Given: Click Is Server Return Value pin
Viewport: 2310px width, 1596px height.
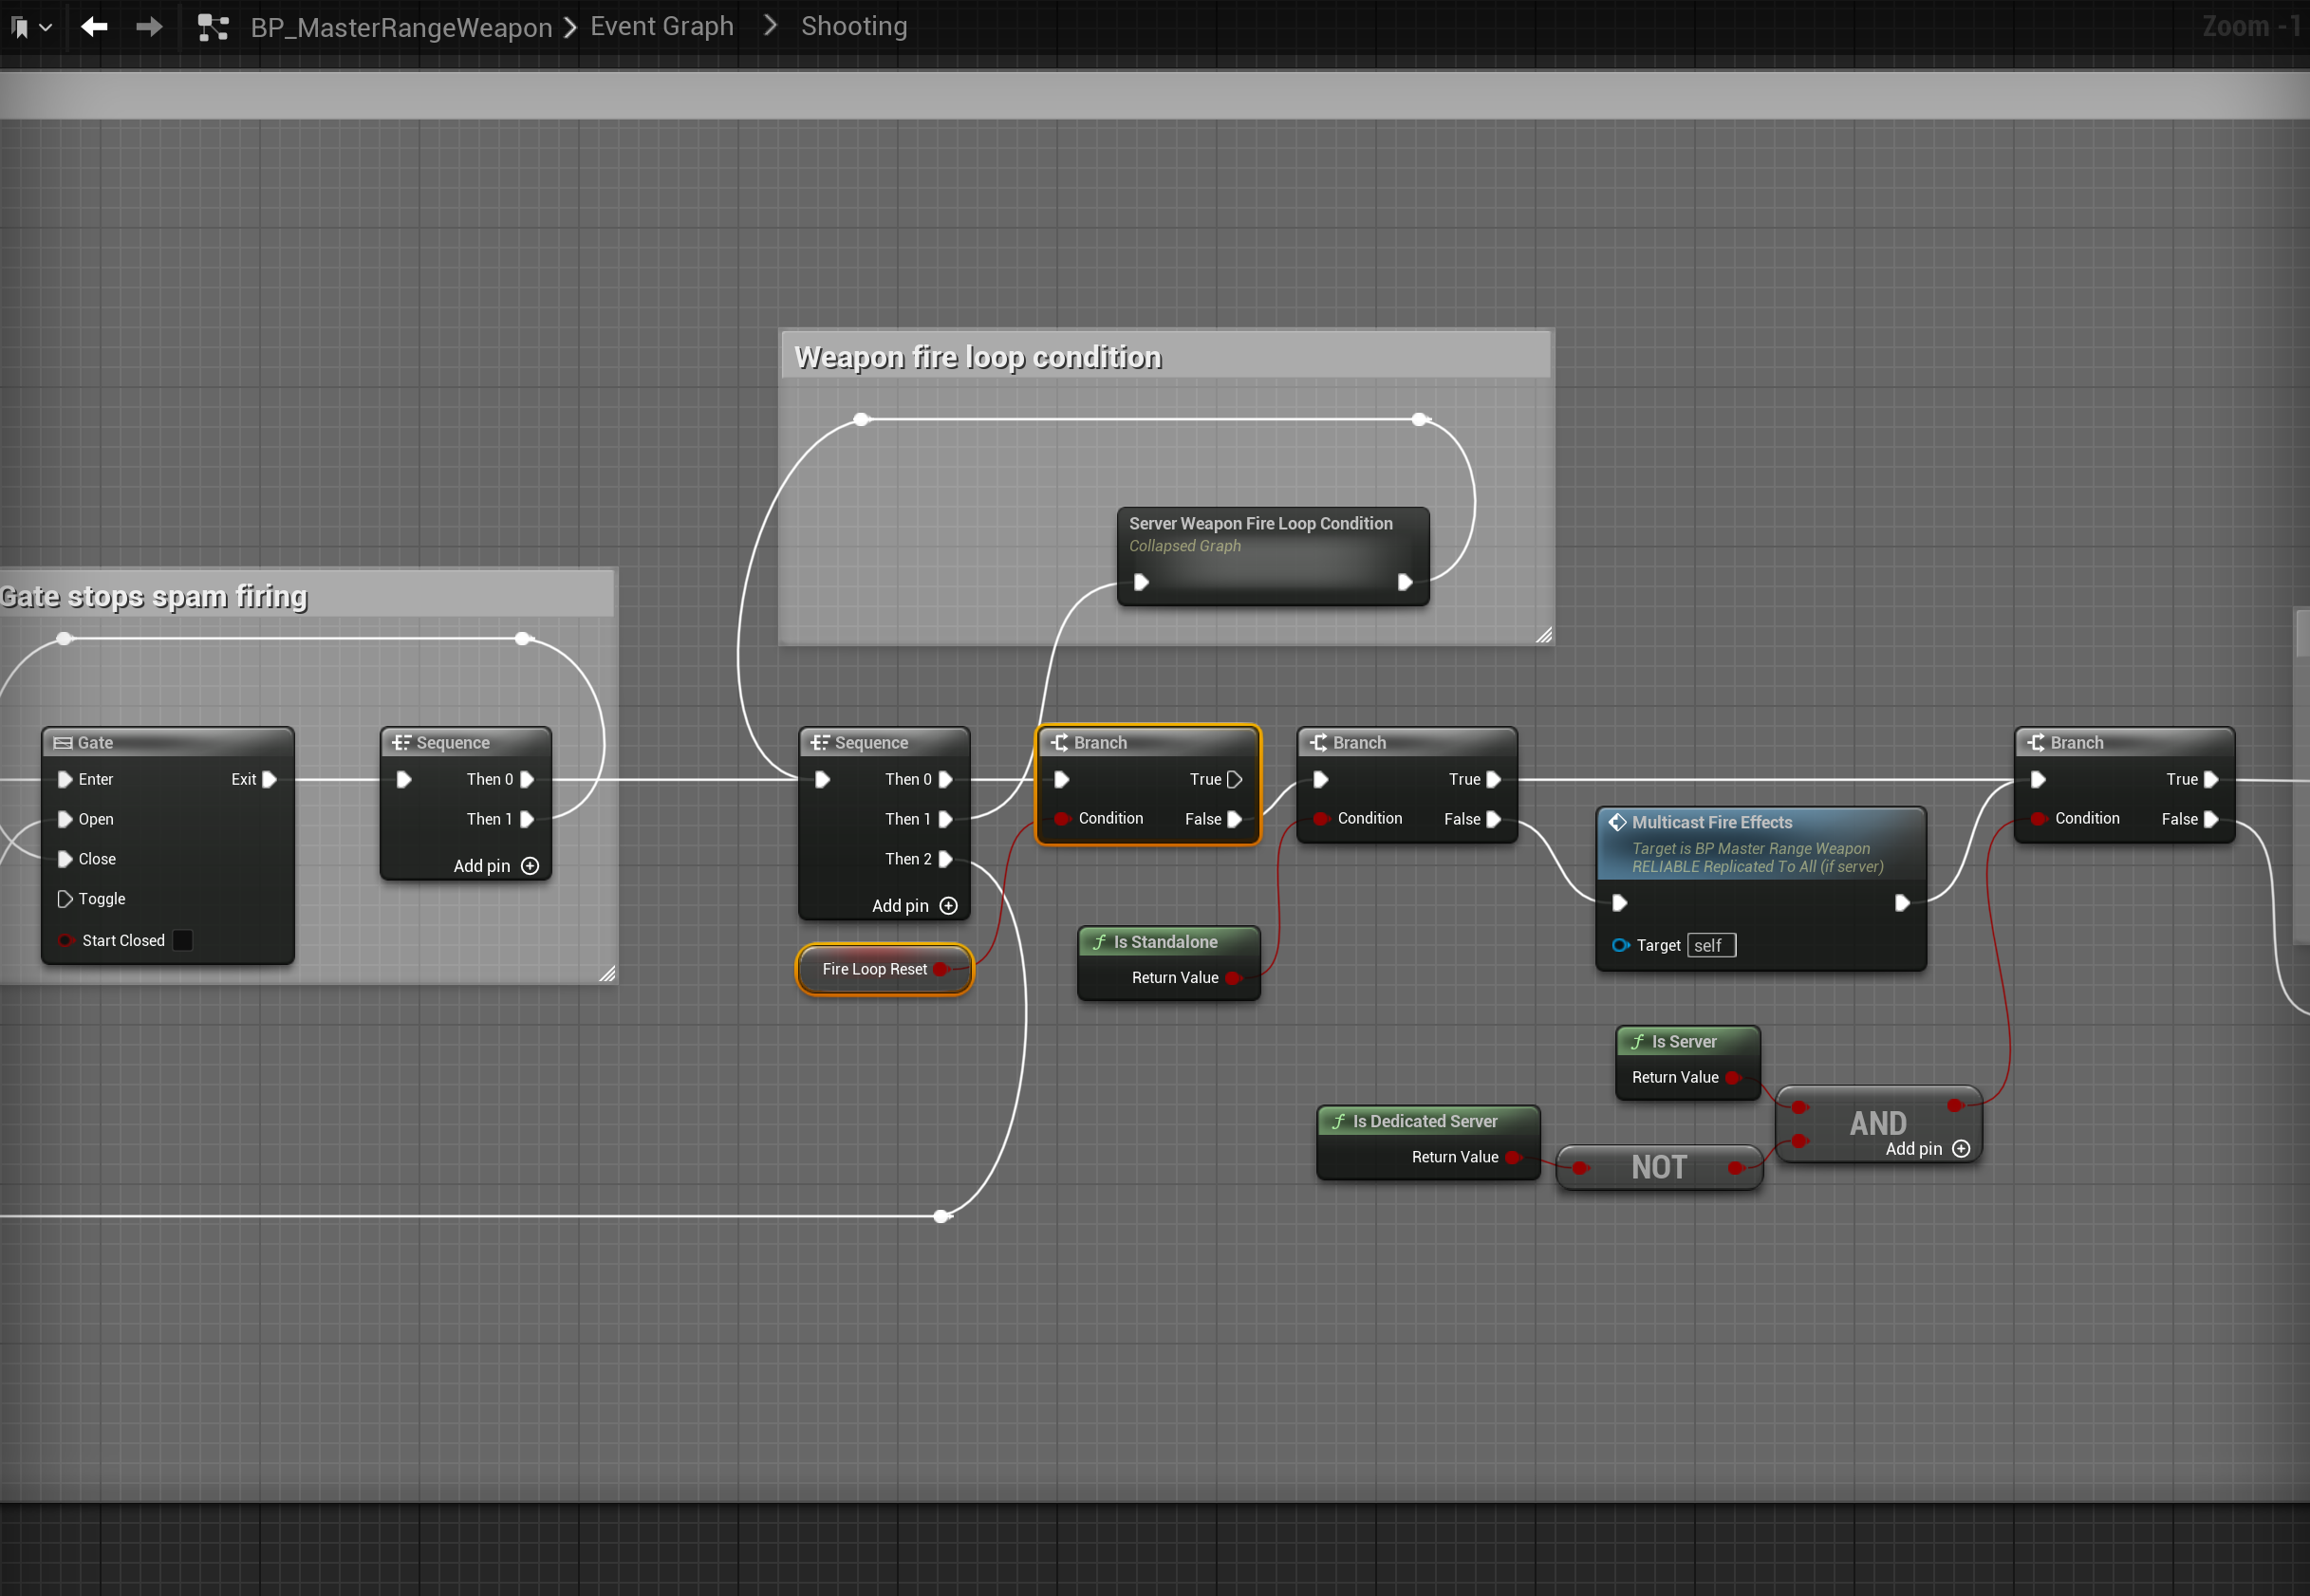Looking at the screenshot, I should coord(1733,1077).
